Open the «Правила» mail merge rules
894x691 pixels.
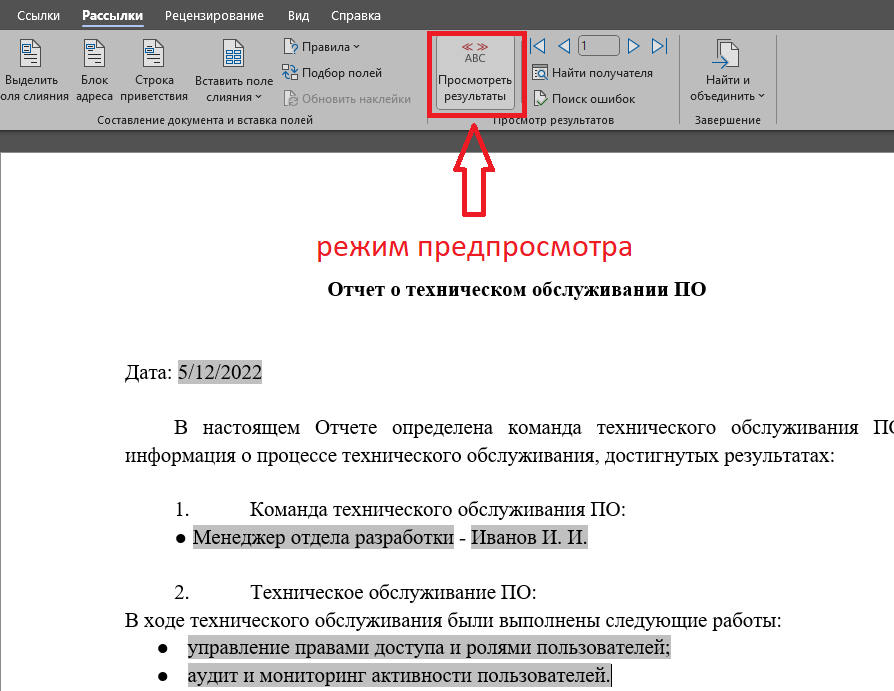pos(320,46)
